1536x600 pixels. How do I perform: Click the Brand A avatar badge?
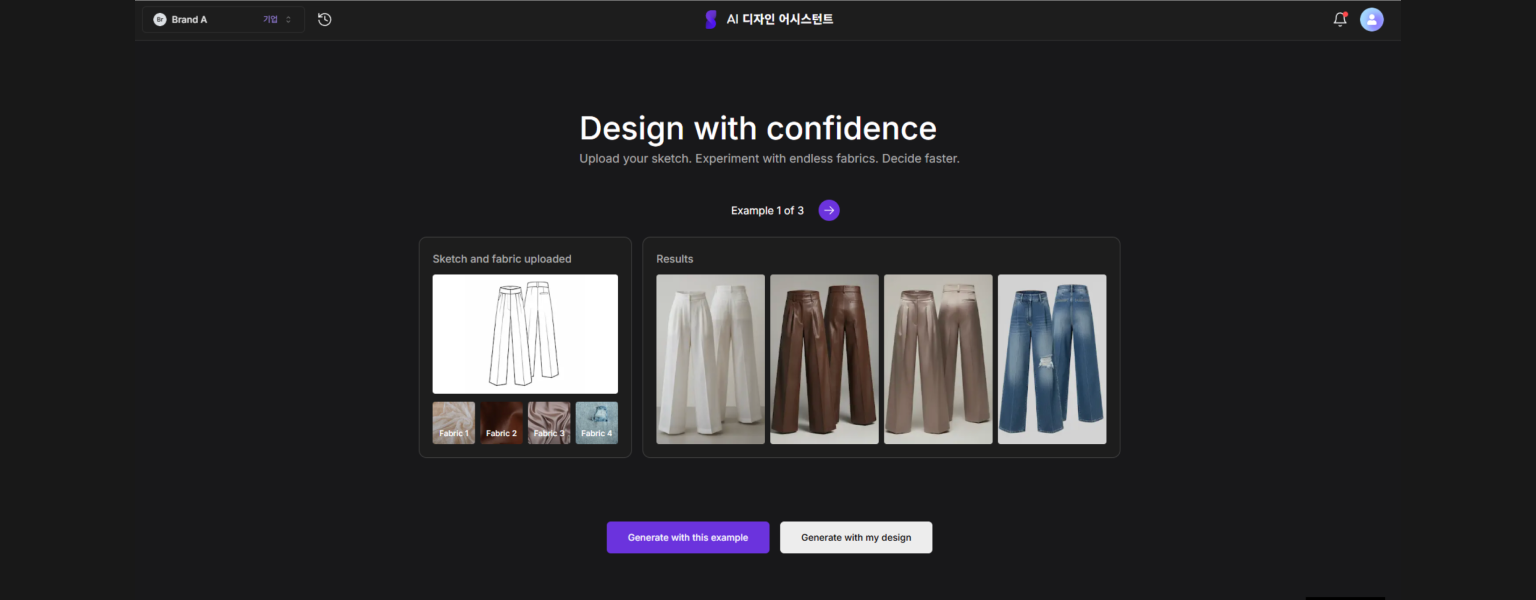[160, 20]
